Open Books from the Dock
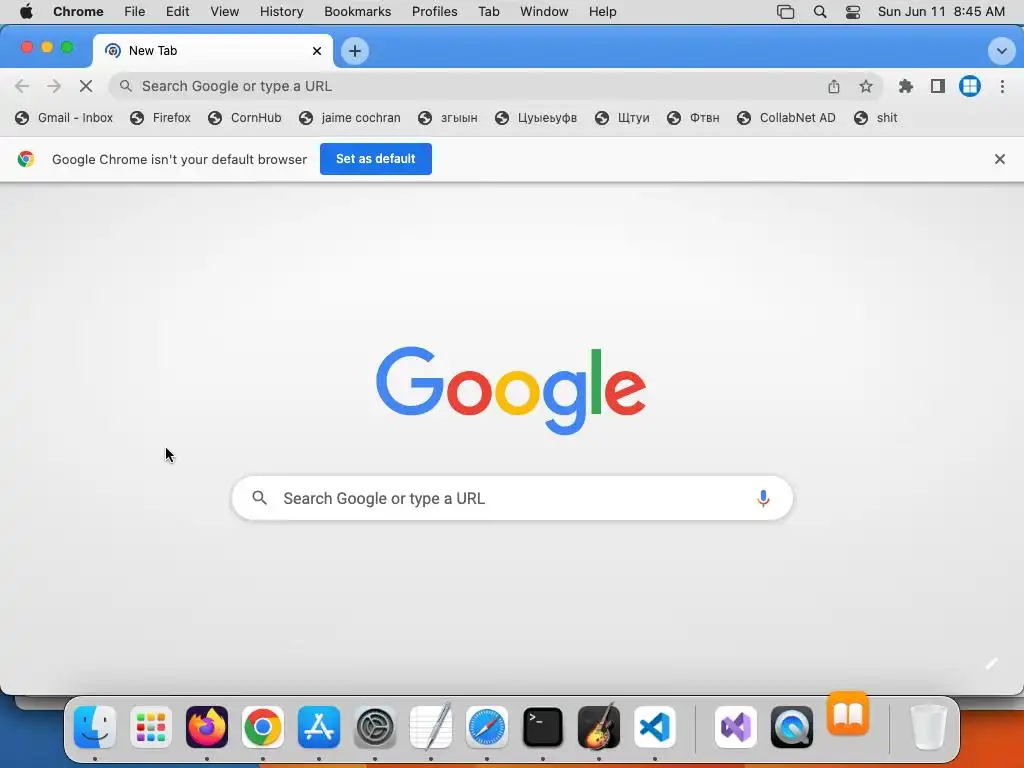This screenshot has height=768, width=1024. 848,714
